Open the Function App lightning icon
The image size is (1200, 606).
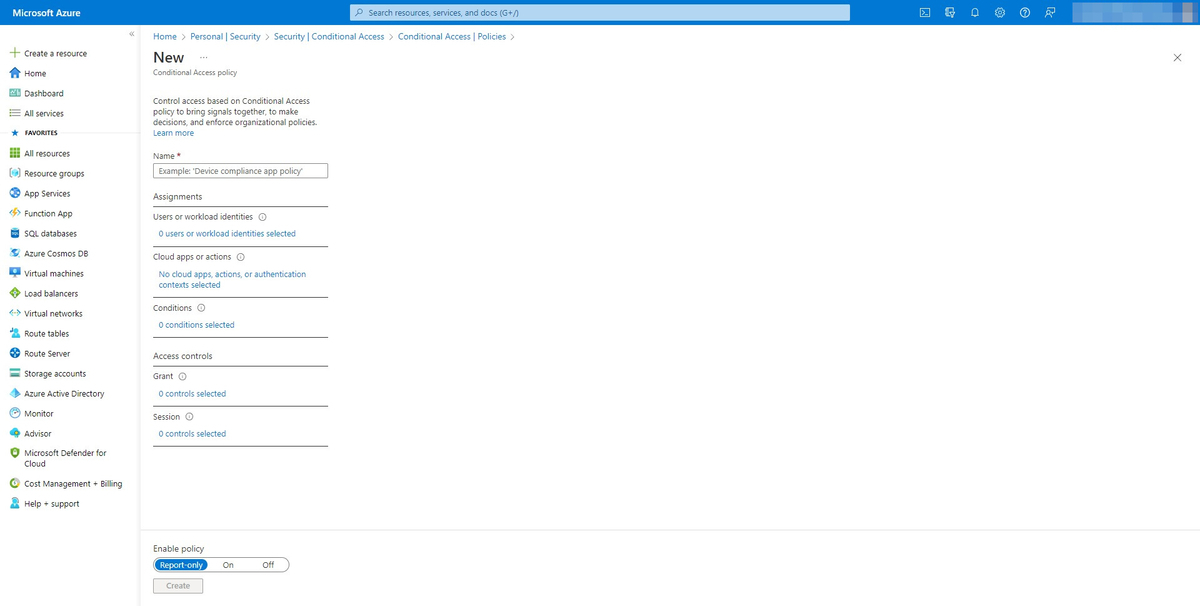(x=15, y=213)
